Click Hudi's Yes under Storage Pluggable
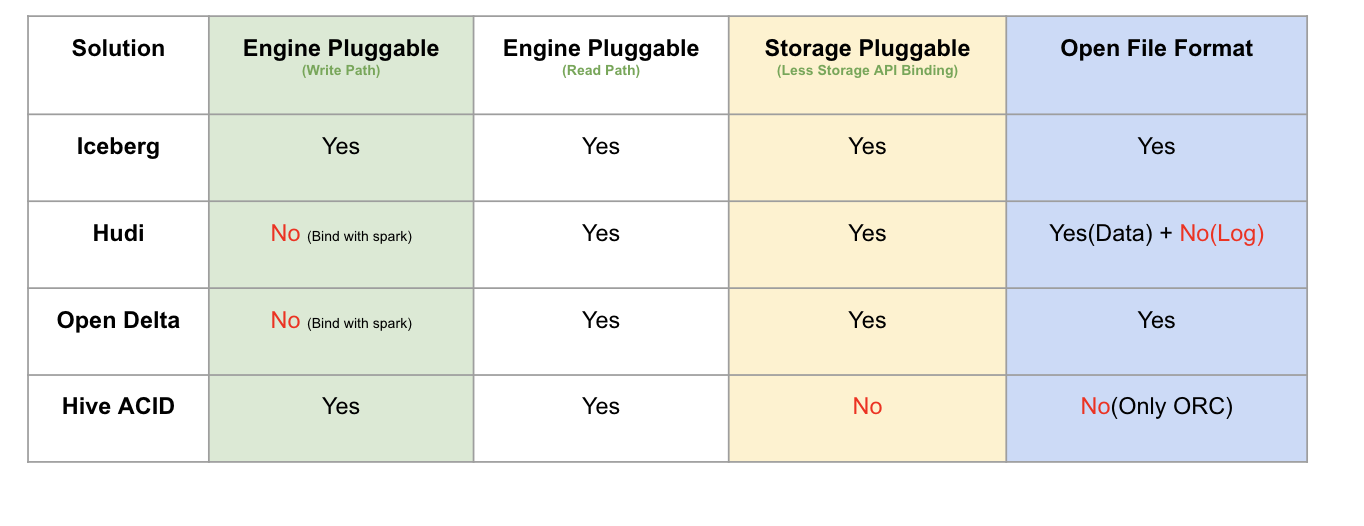The width and height of the screenshot is (1364, 526). [867, 233]
